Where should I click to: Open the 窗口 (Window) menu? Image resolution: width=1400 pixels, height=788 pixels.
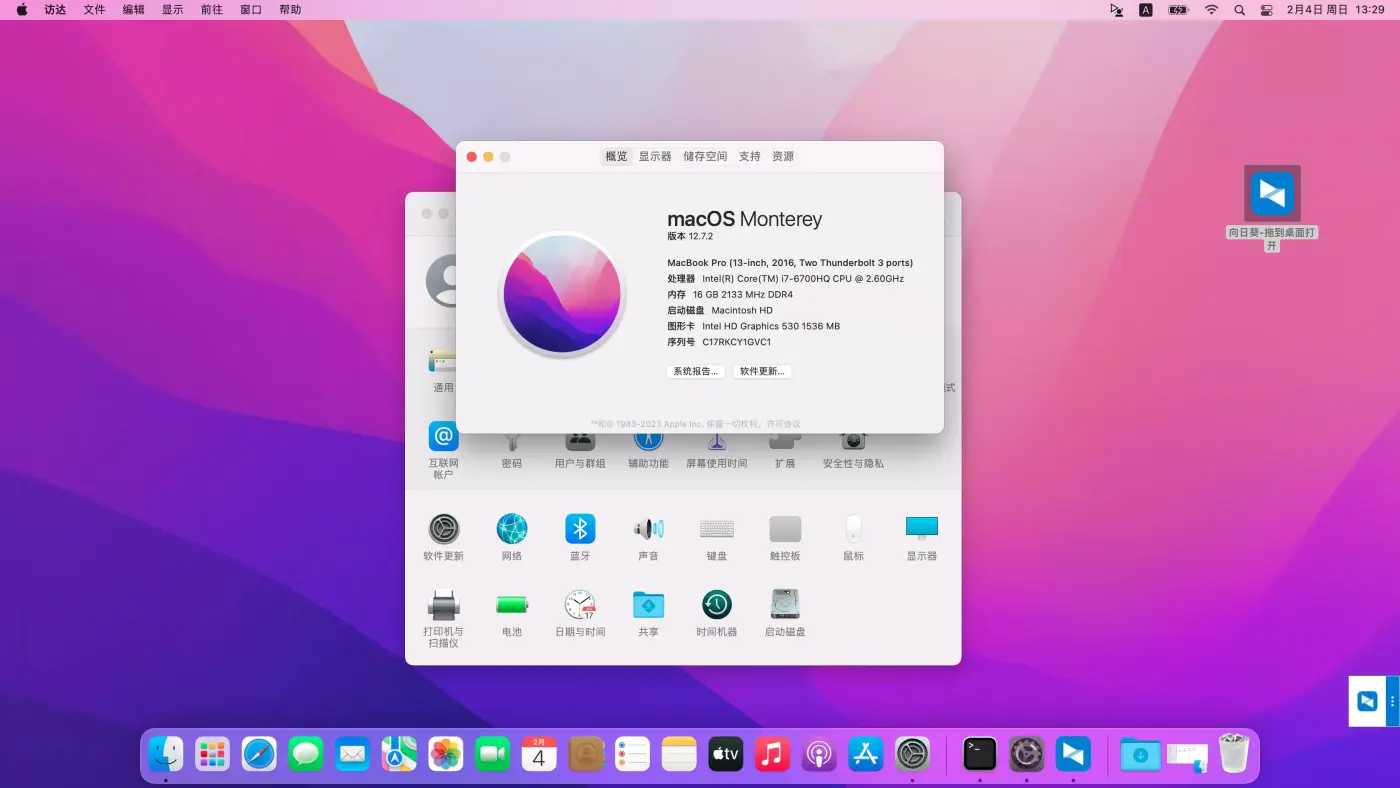(250, 9)
